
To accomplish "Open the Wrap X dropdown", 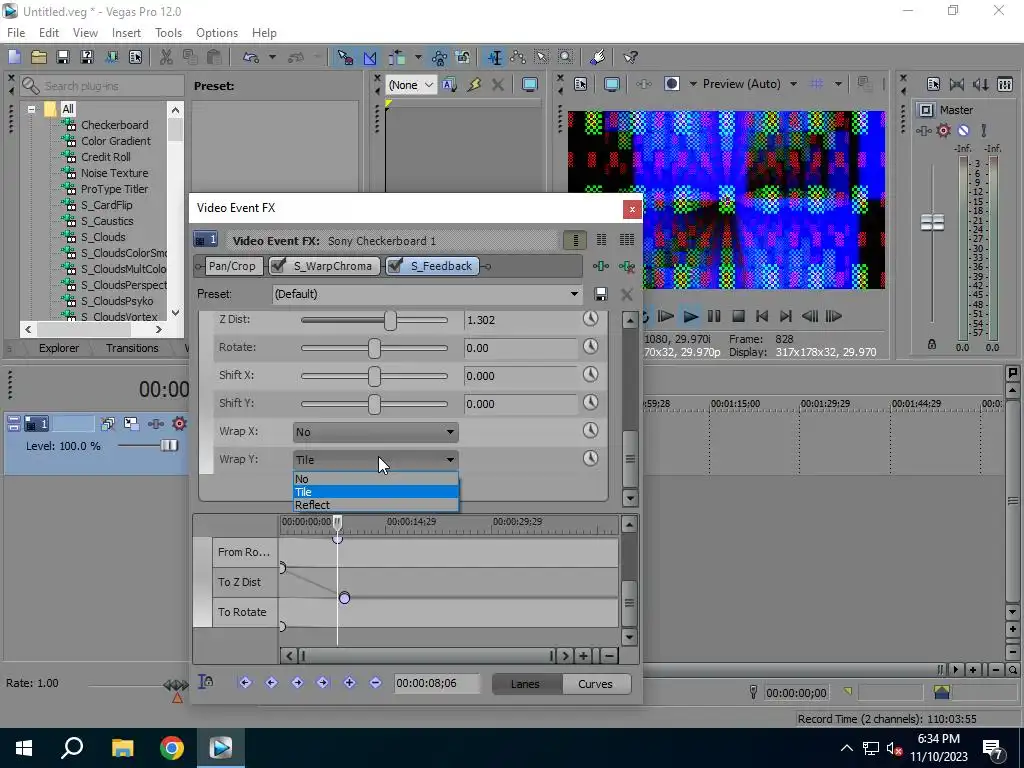I will pyautogui.click(x=376, y=432).
